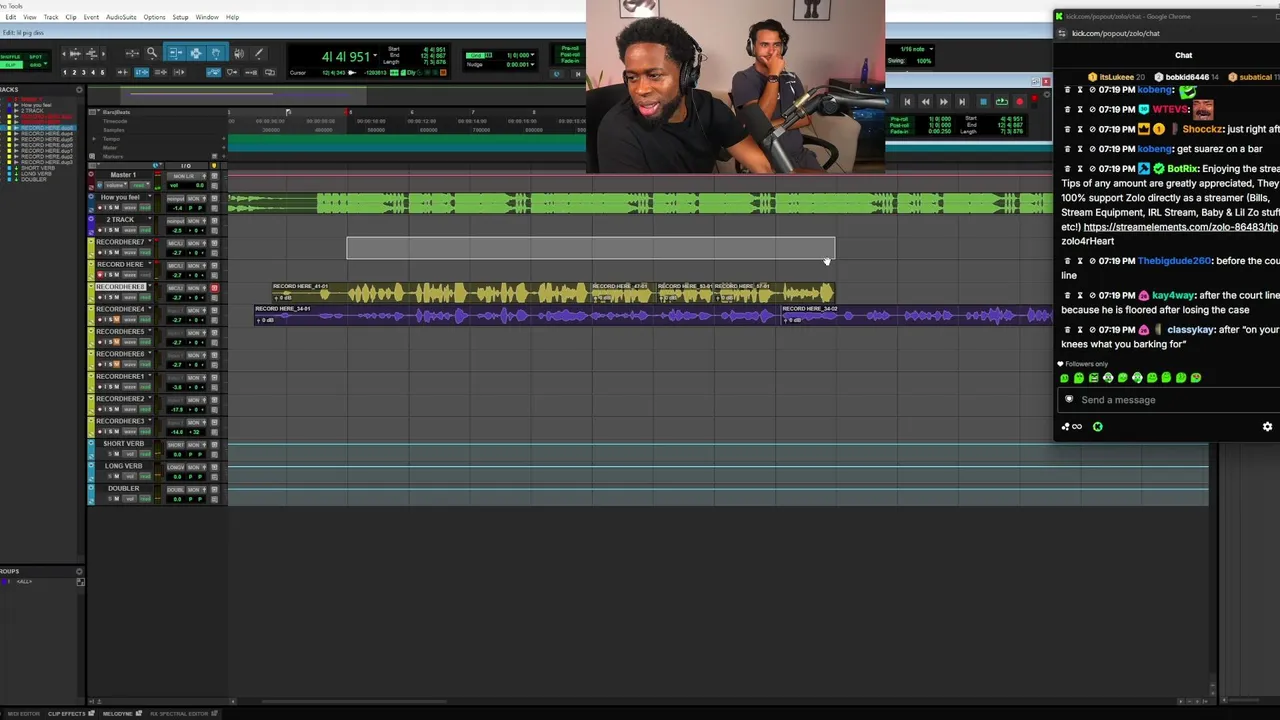Open the streamelements tip link in chat
Screen dimensions: 1280x720
(1180, 227)
